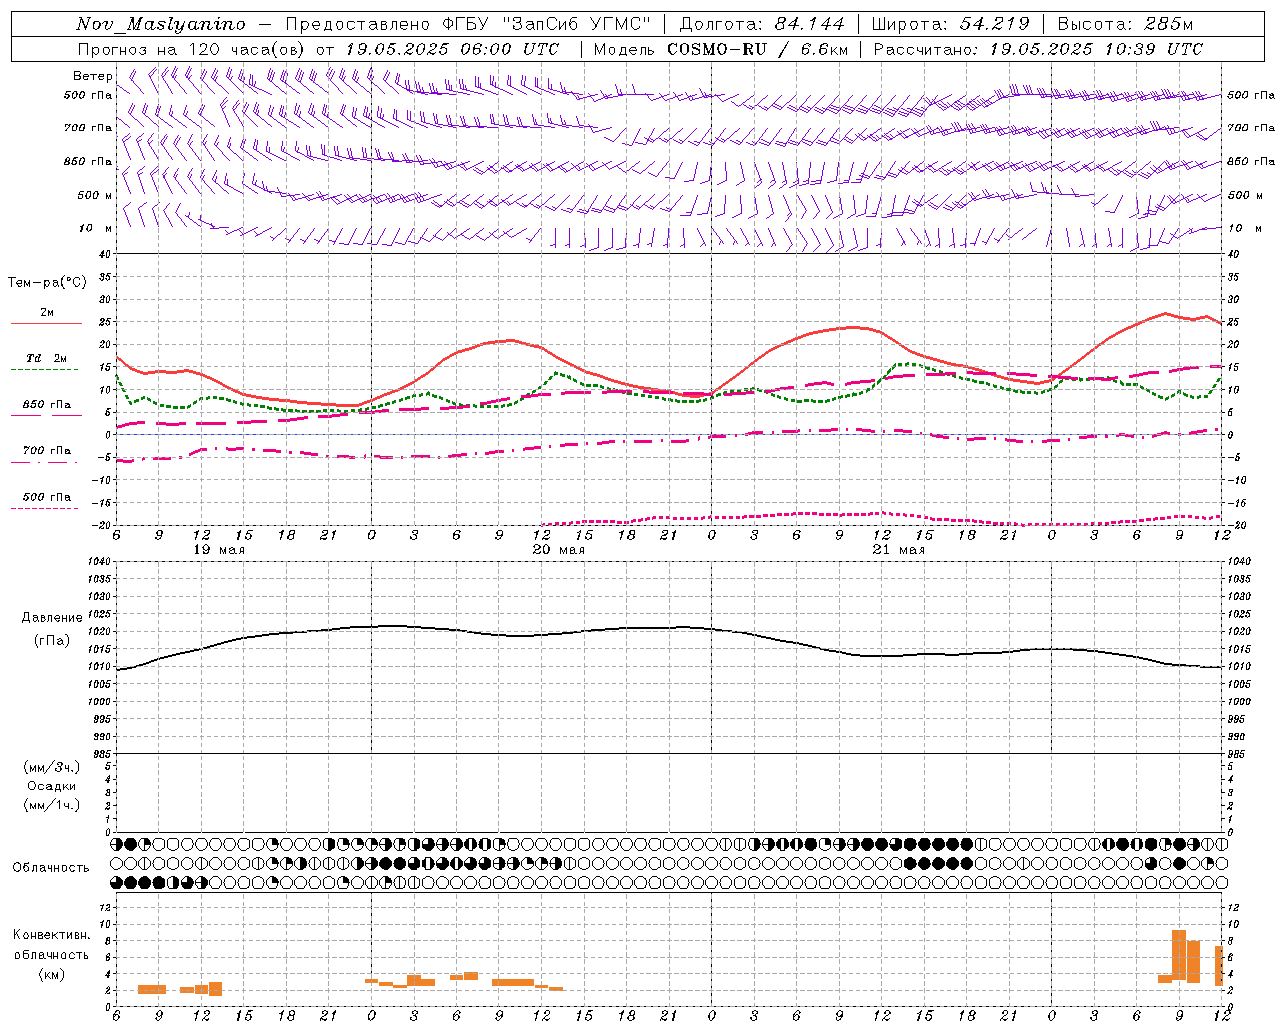Click the 19 мая date label

219,550
